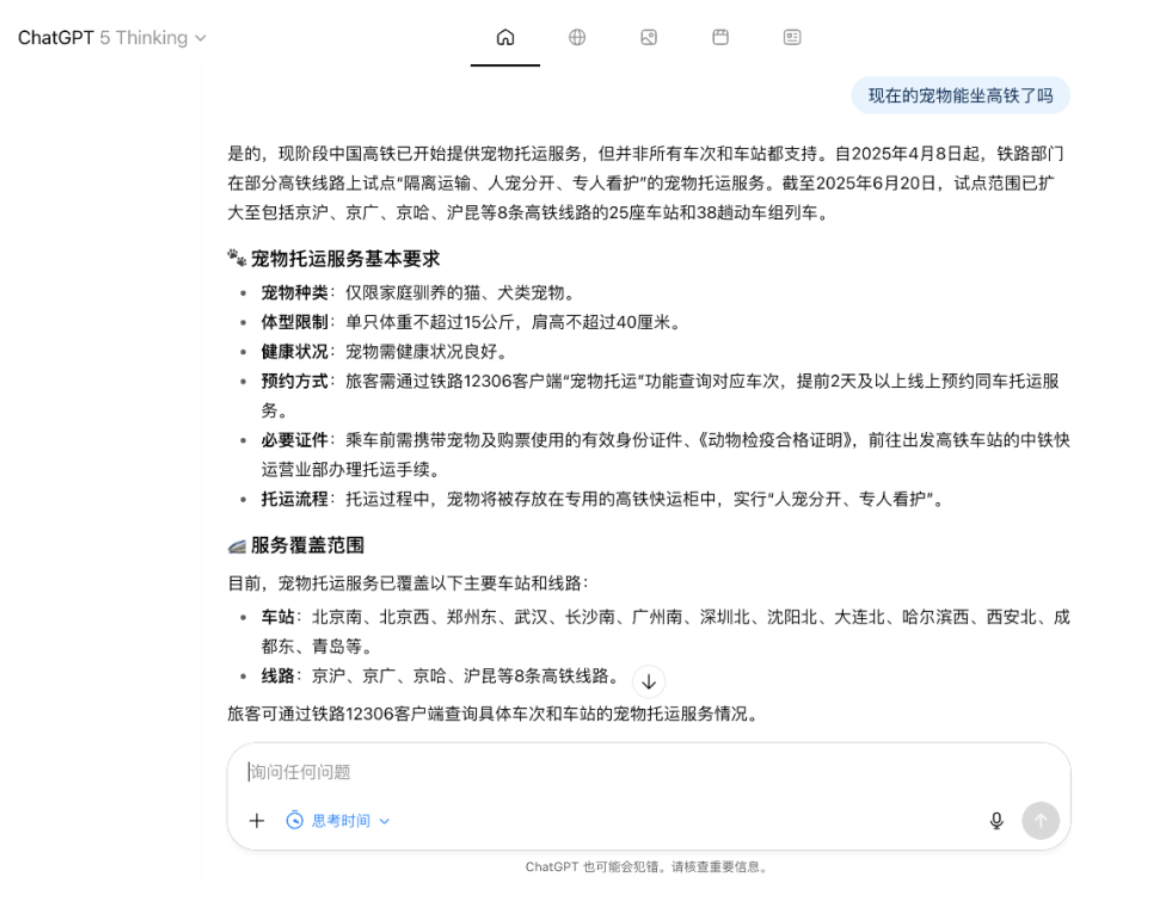Click the 服务覆盖范围 heading

pos(308,545)
